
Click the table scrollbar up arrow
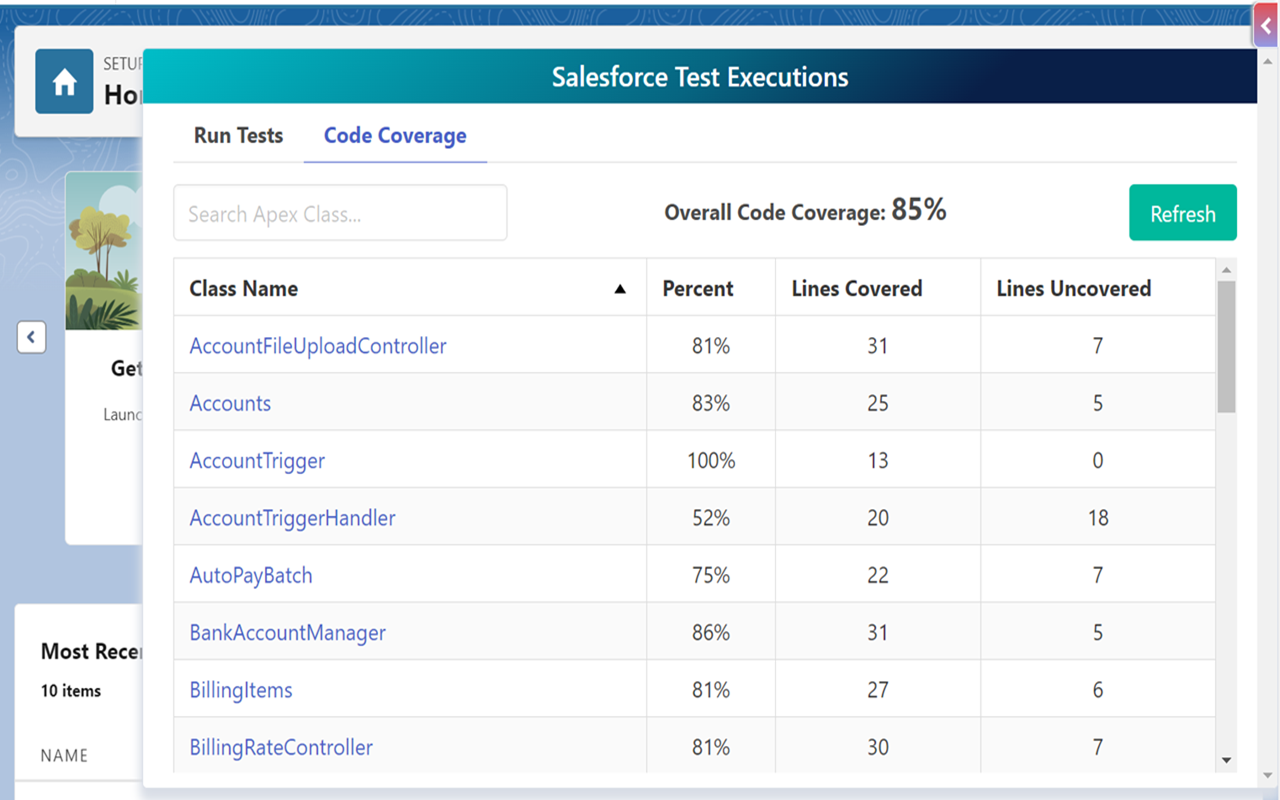[1227, 270]
